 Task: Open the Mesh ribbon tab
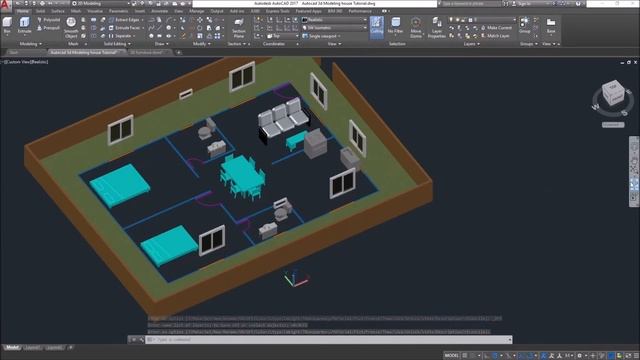76,11
